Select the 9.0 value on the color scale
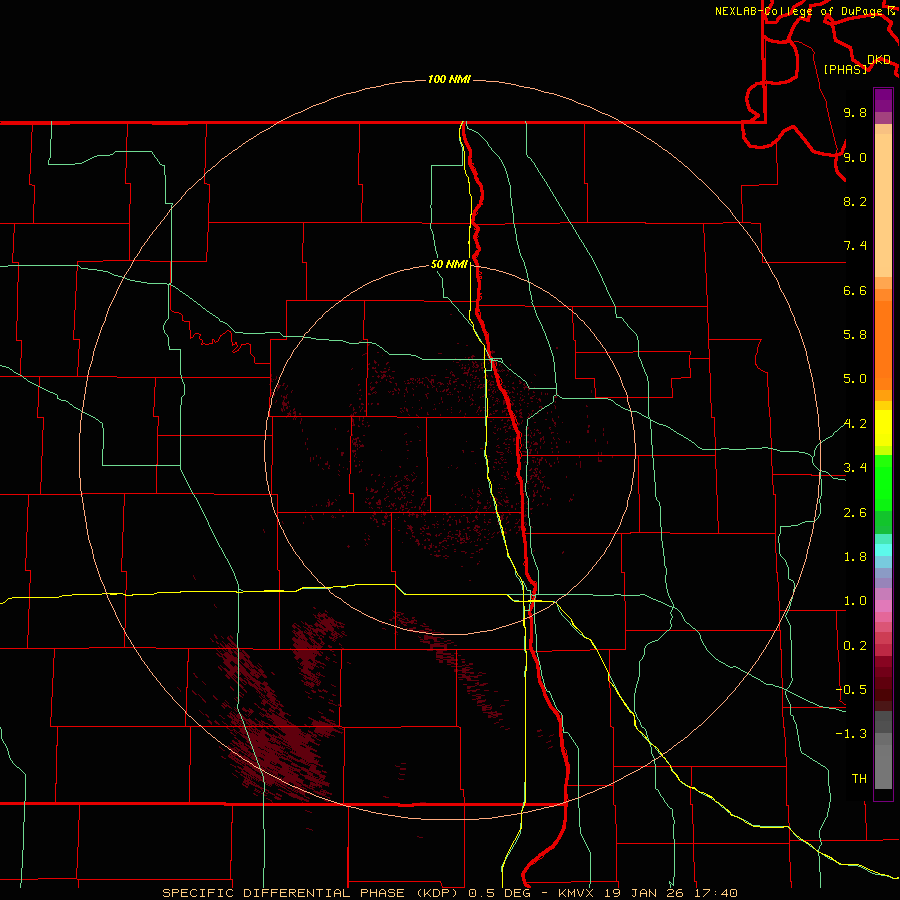The height and width of the screenshot is (900, 900). tap(855, 157)
